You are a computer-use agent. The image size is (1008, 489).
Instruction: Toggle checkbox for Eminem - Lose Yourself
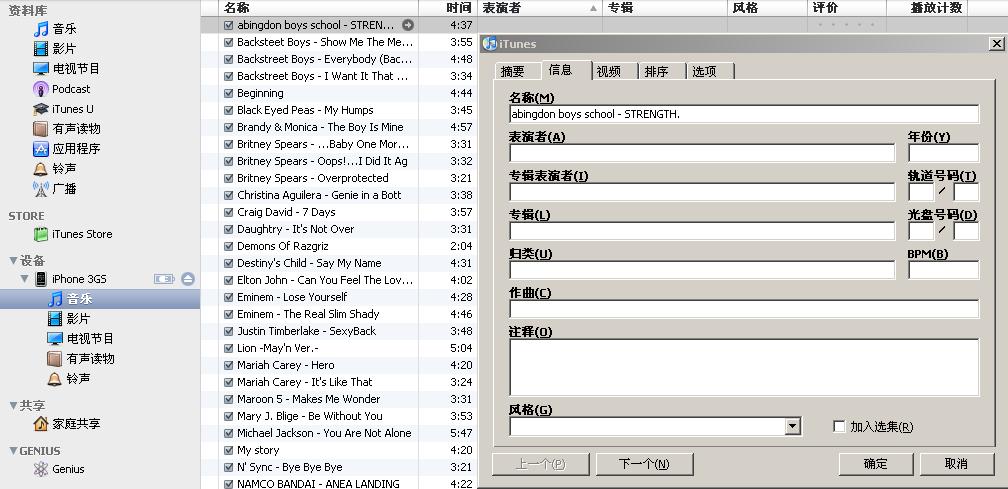click(229, 297)
